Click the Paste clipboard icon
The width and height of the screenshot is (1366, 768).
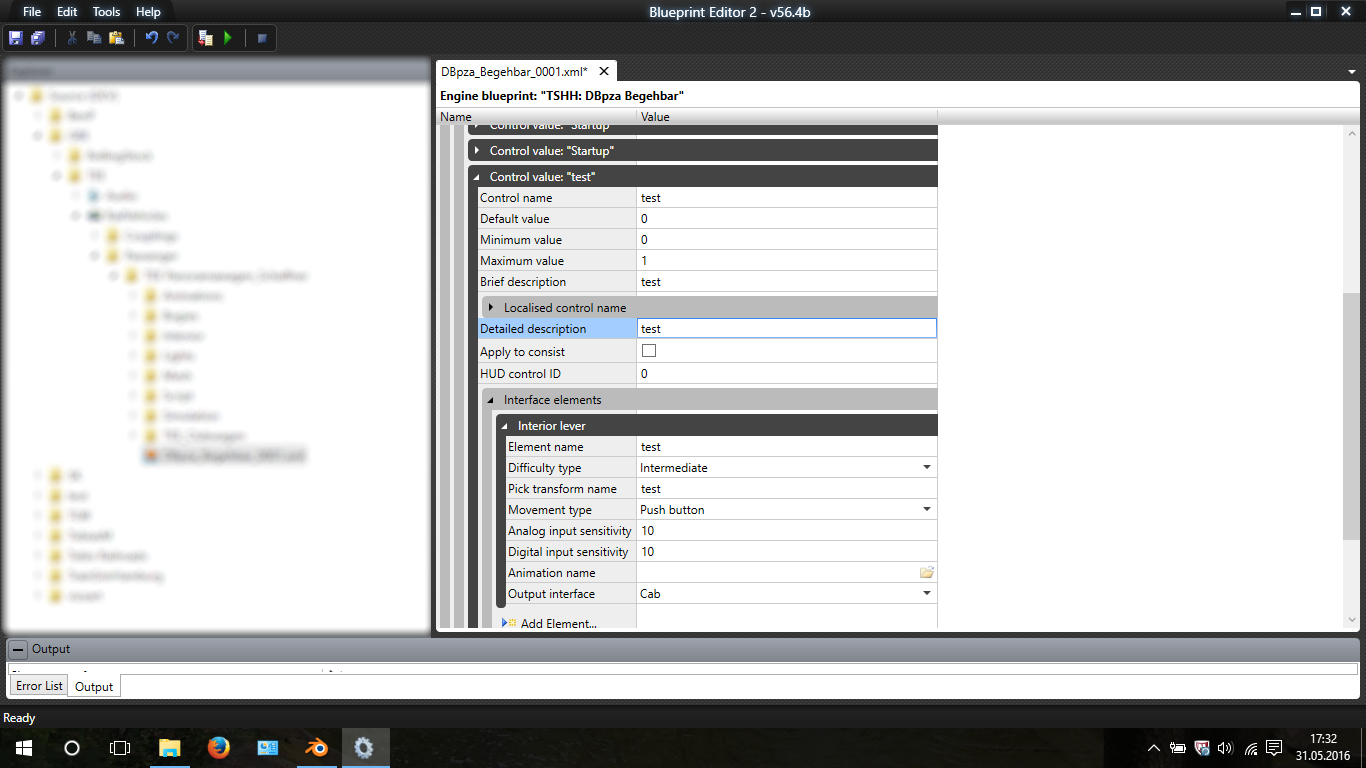click(x=116, y=38)
